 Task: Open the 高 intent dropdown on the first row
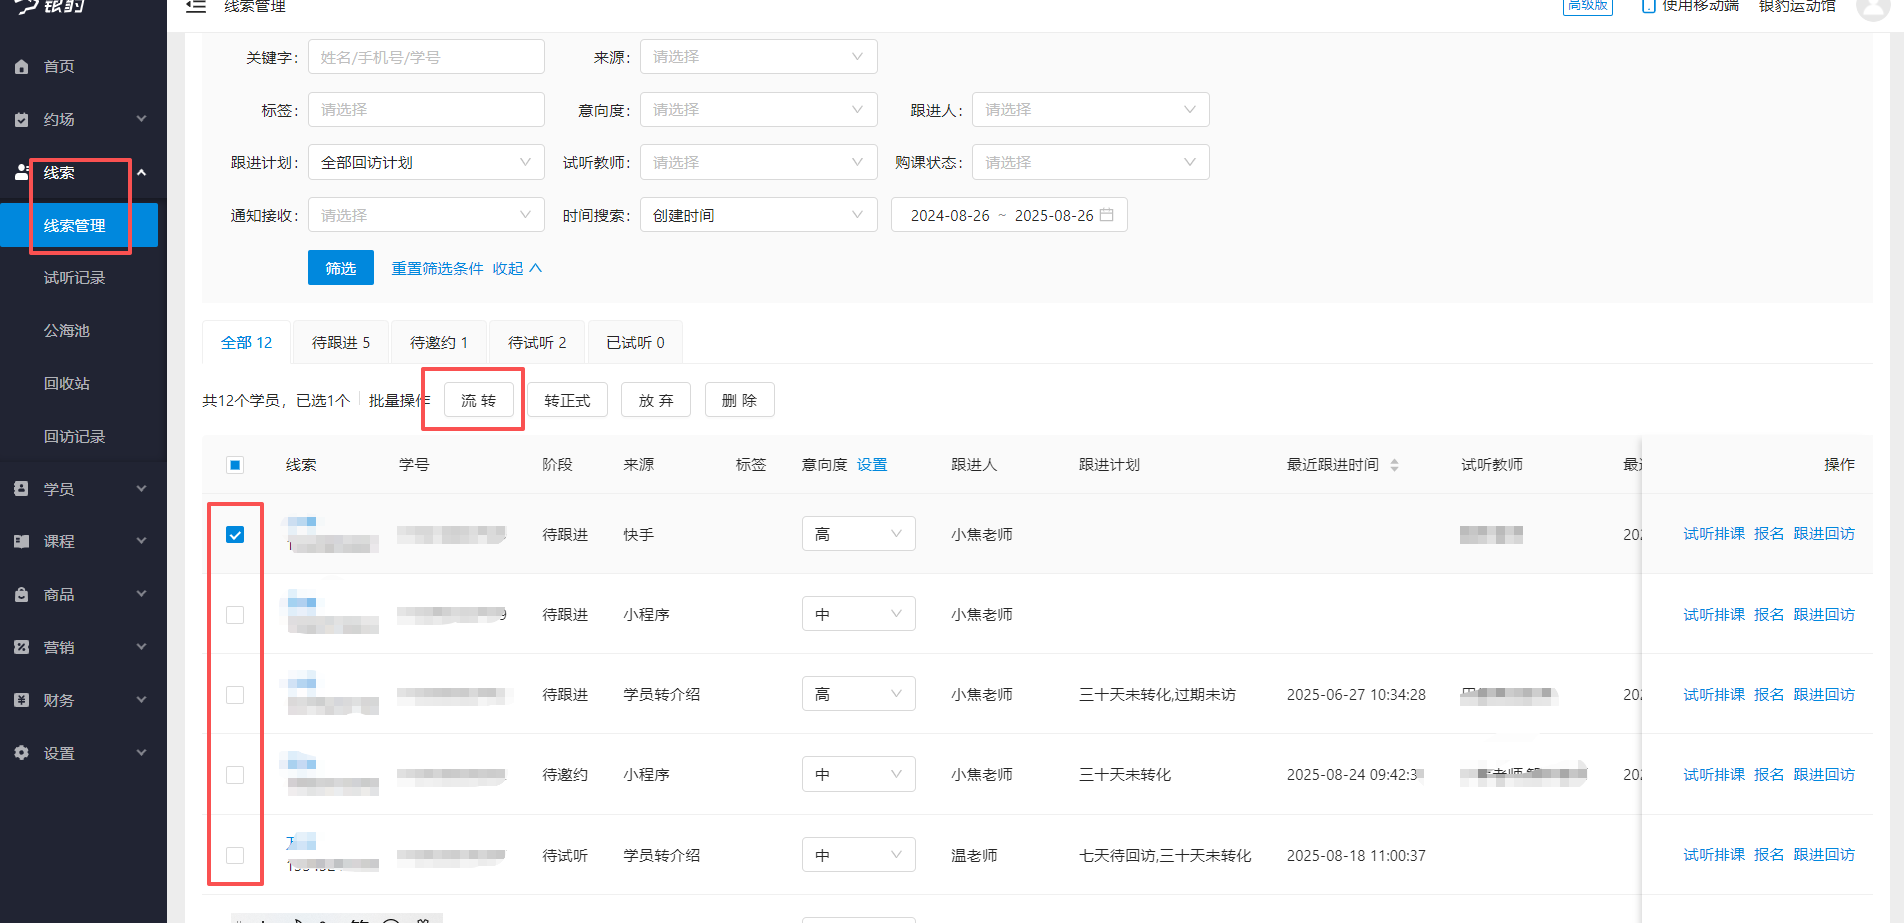(858, 533)
